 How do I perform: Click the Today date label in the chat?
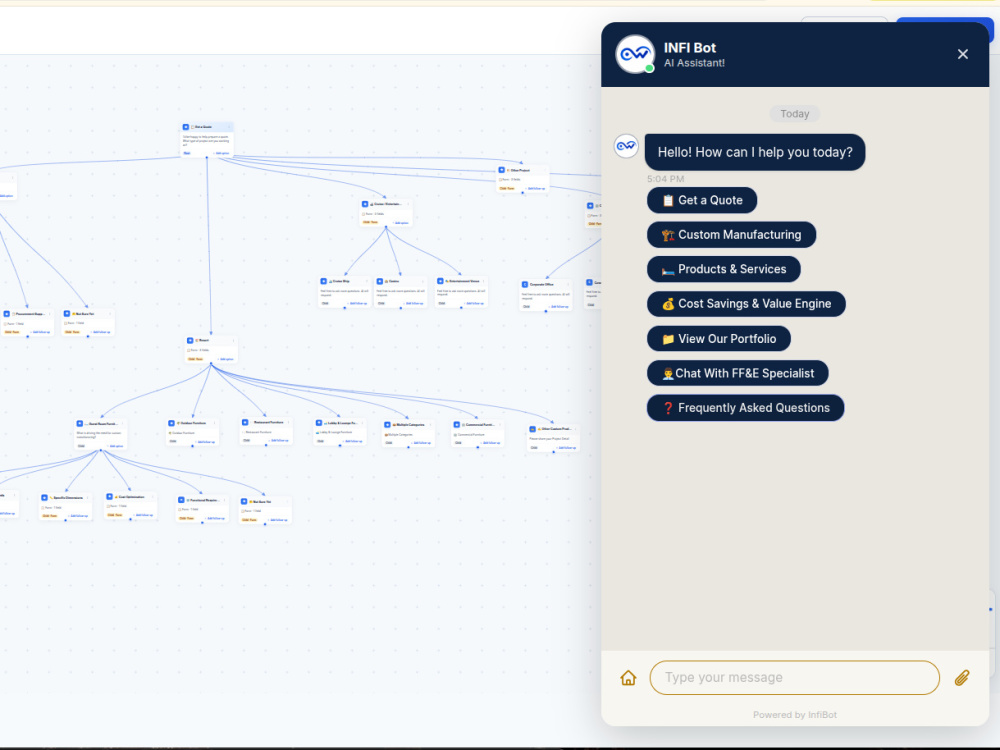(x=795, y=114)
